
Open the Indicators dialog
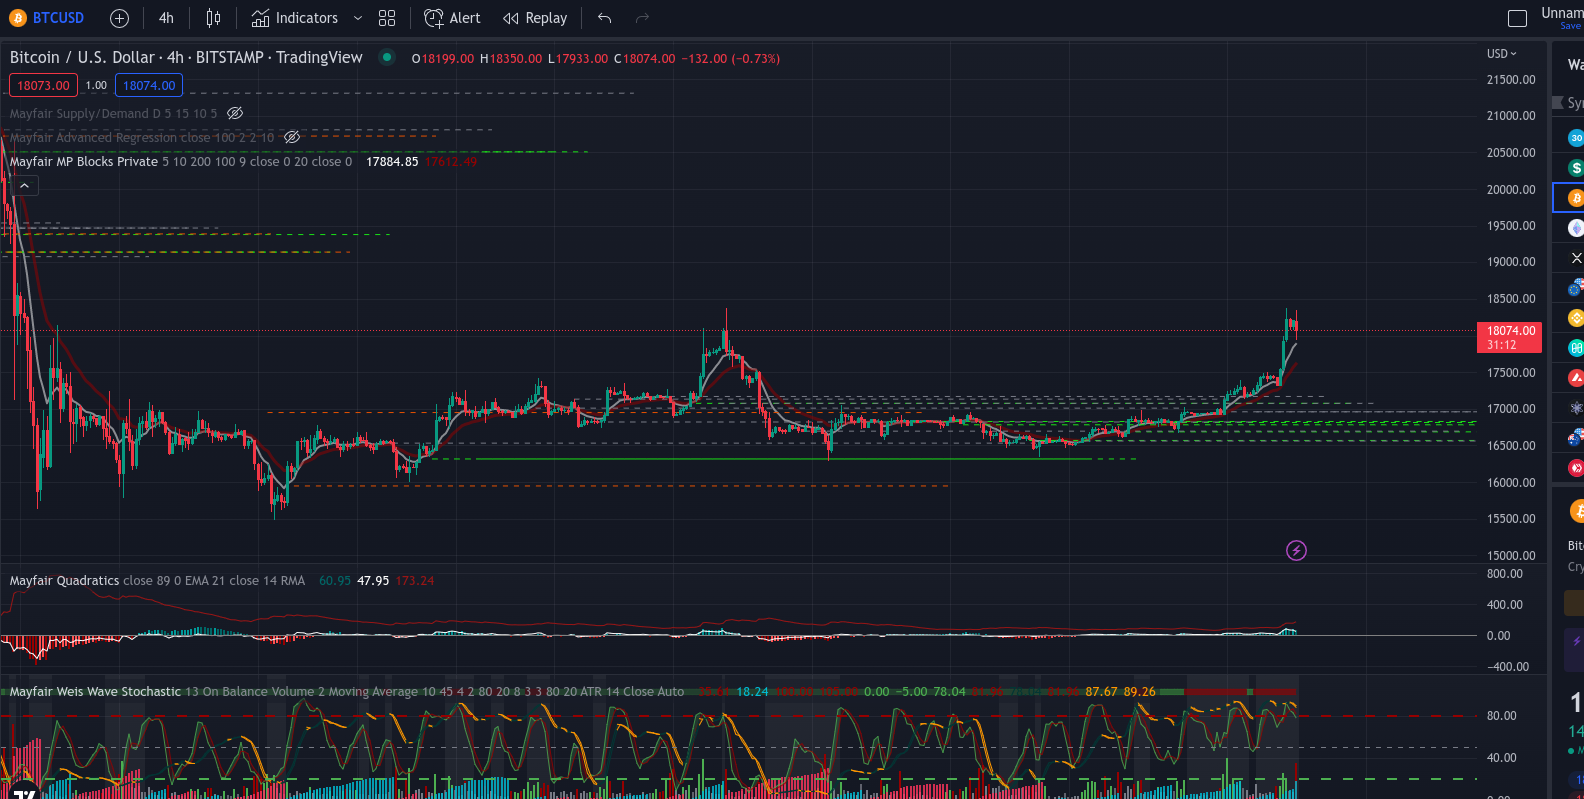coord(295,18)
